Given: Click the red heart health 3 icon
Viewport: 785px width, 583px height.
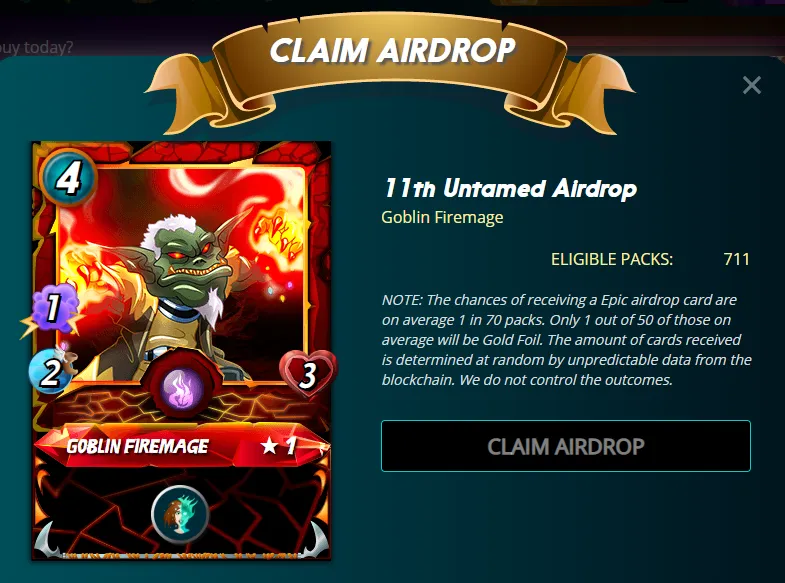Looking at the screenshot, I should [x=308, y=373].
